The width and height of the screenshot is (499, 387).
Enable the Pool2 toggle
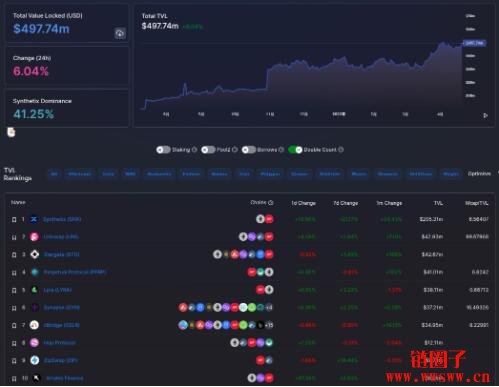pyautogui.click(x=208, y=150)
